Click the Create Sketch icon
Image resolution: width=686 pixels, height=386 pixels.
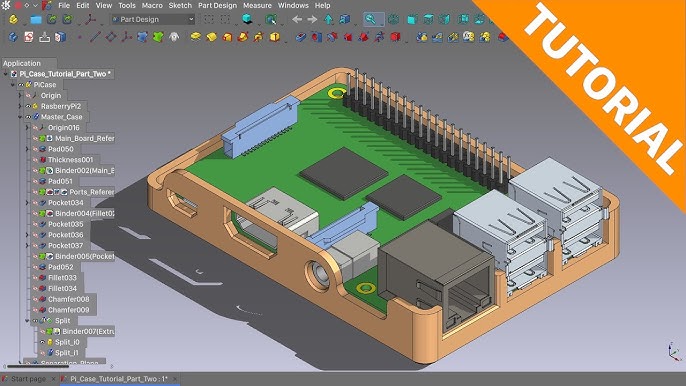tap(29, 37)
